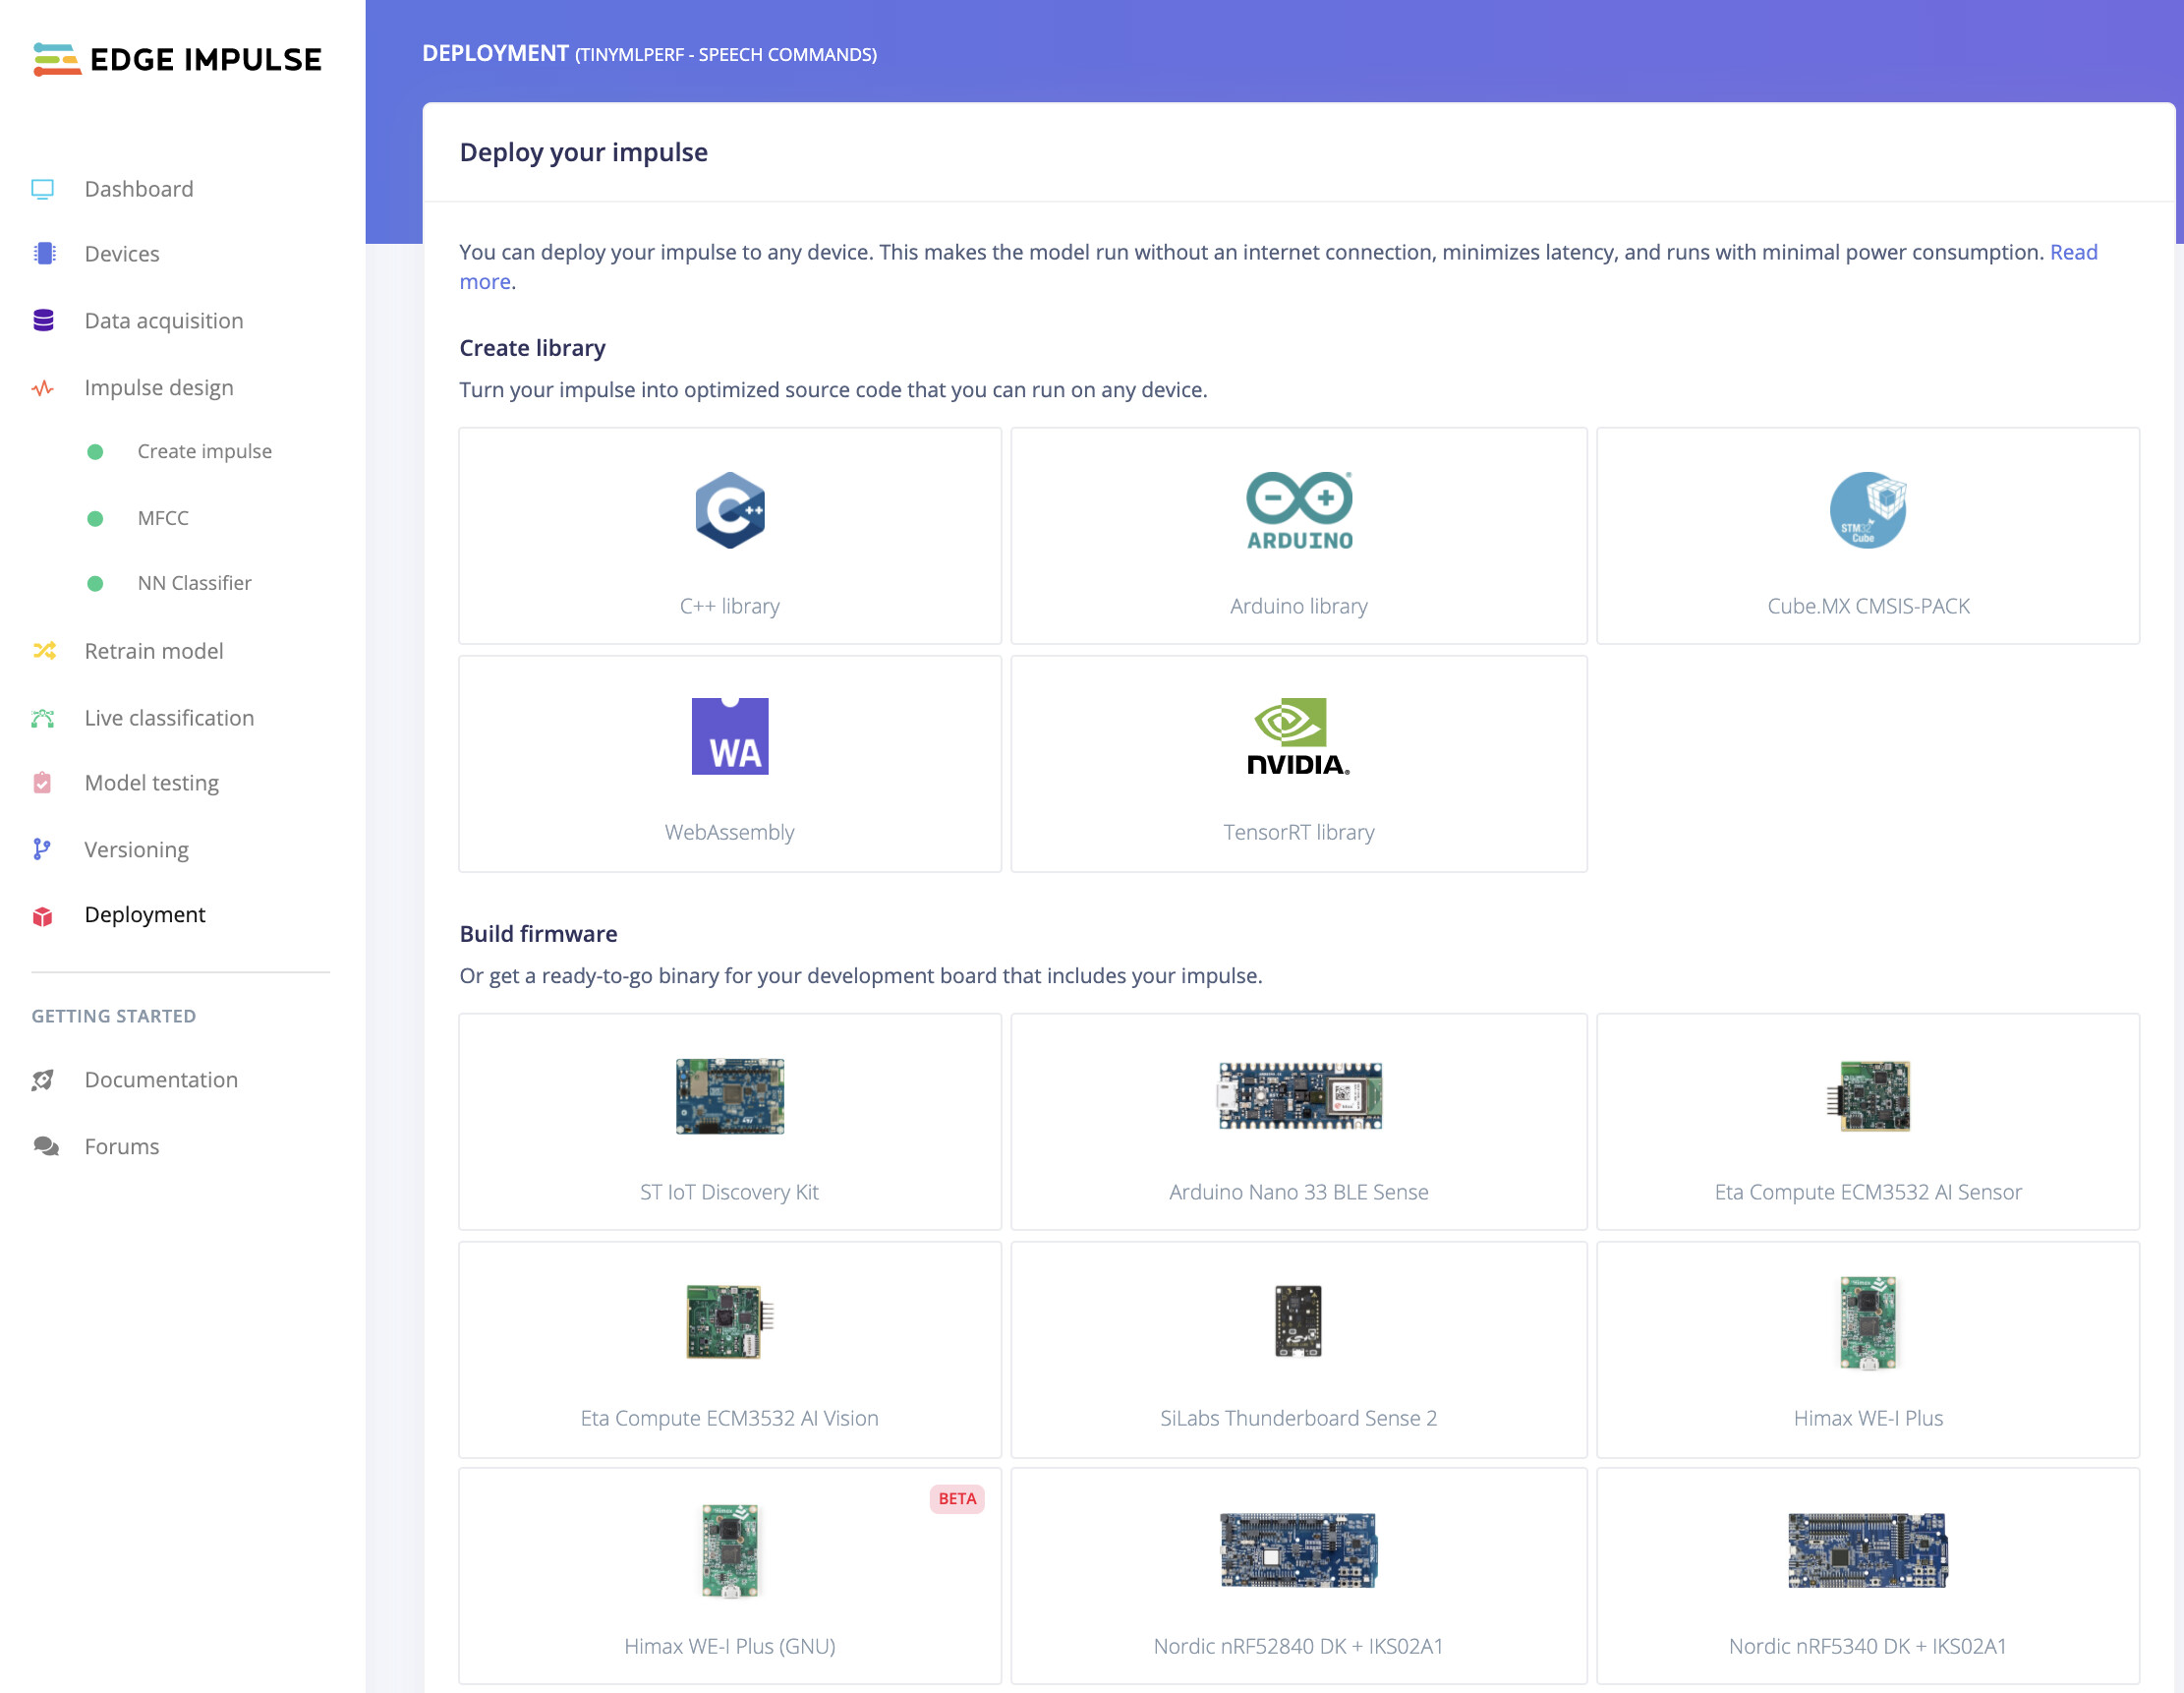Select the Nordic nRF52840 DK board image
Screen dimensions: 2184x1693
click(x=1299, y=1550)
